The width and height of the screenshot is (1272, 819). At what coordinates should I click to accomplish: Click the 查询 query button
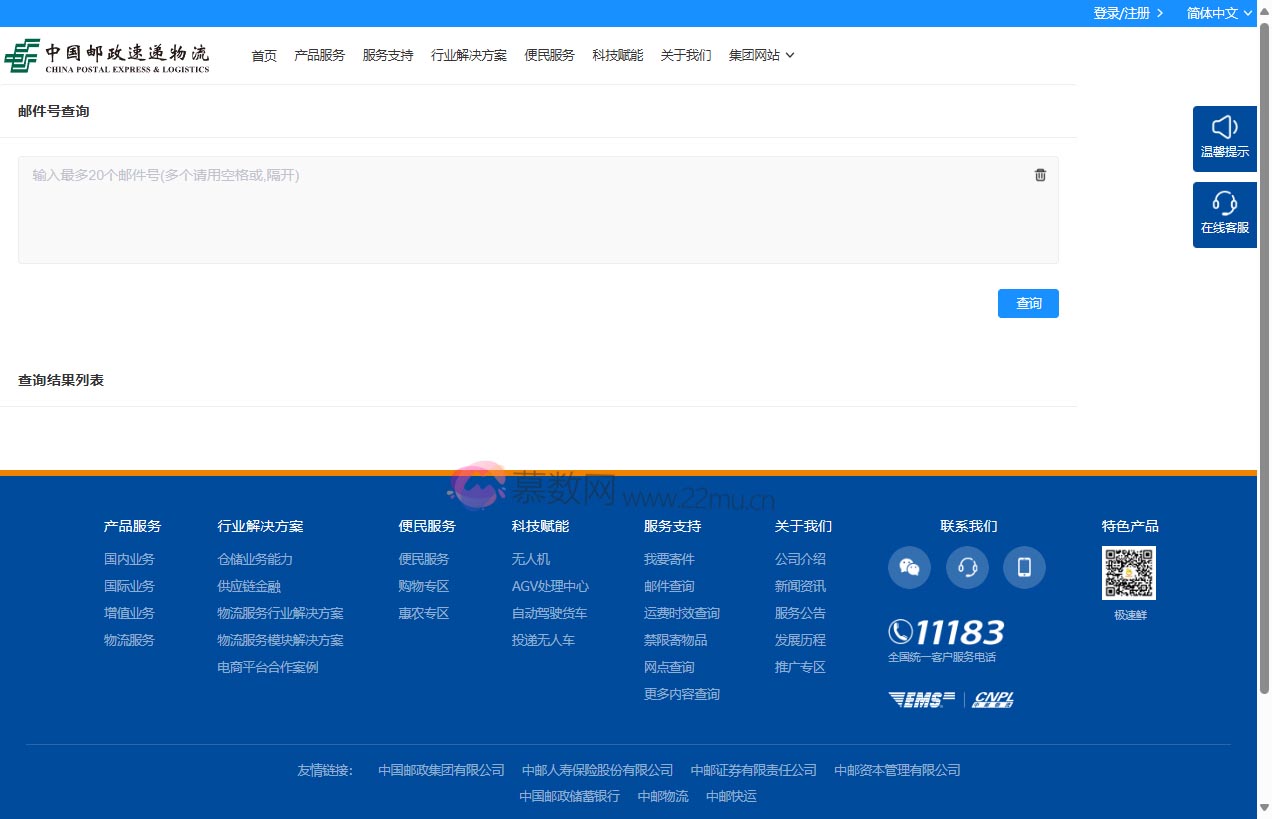pos(1028,303)
